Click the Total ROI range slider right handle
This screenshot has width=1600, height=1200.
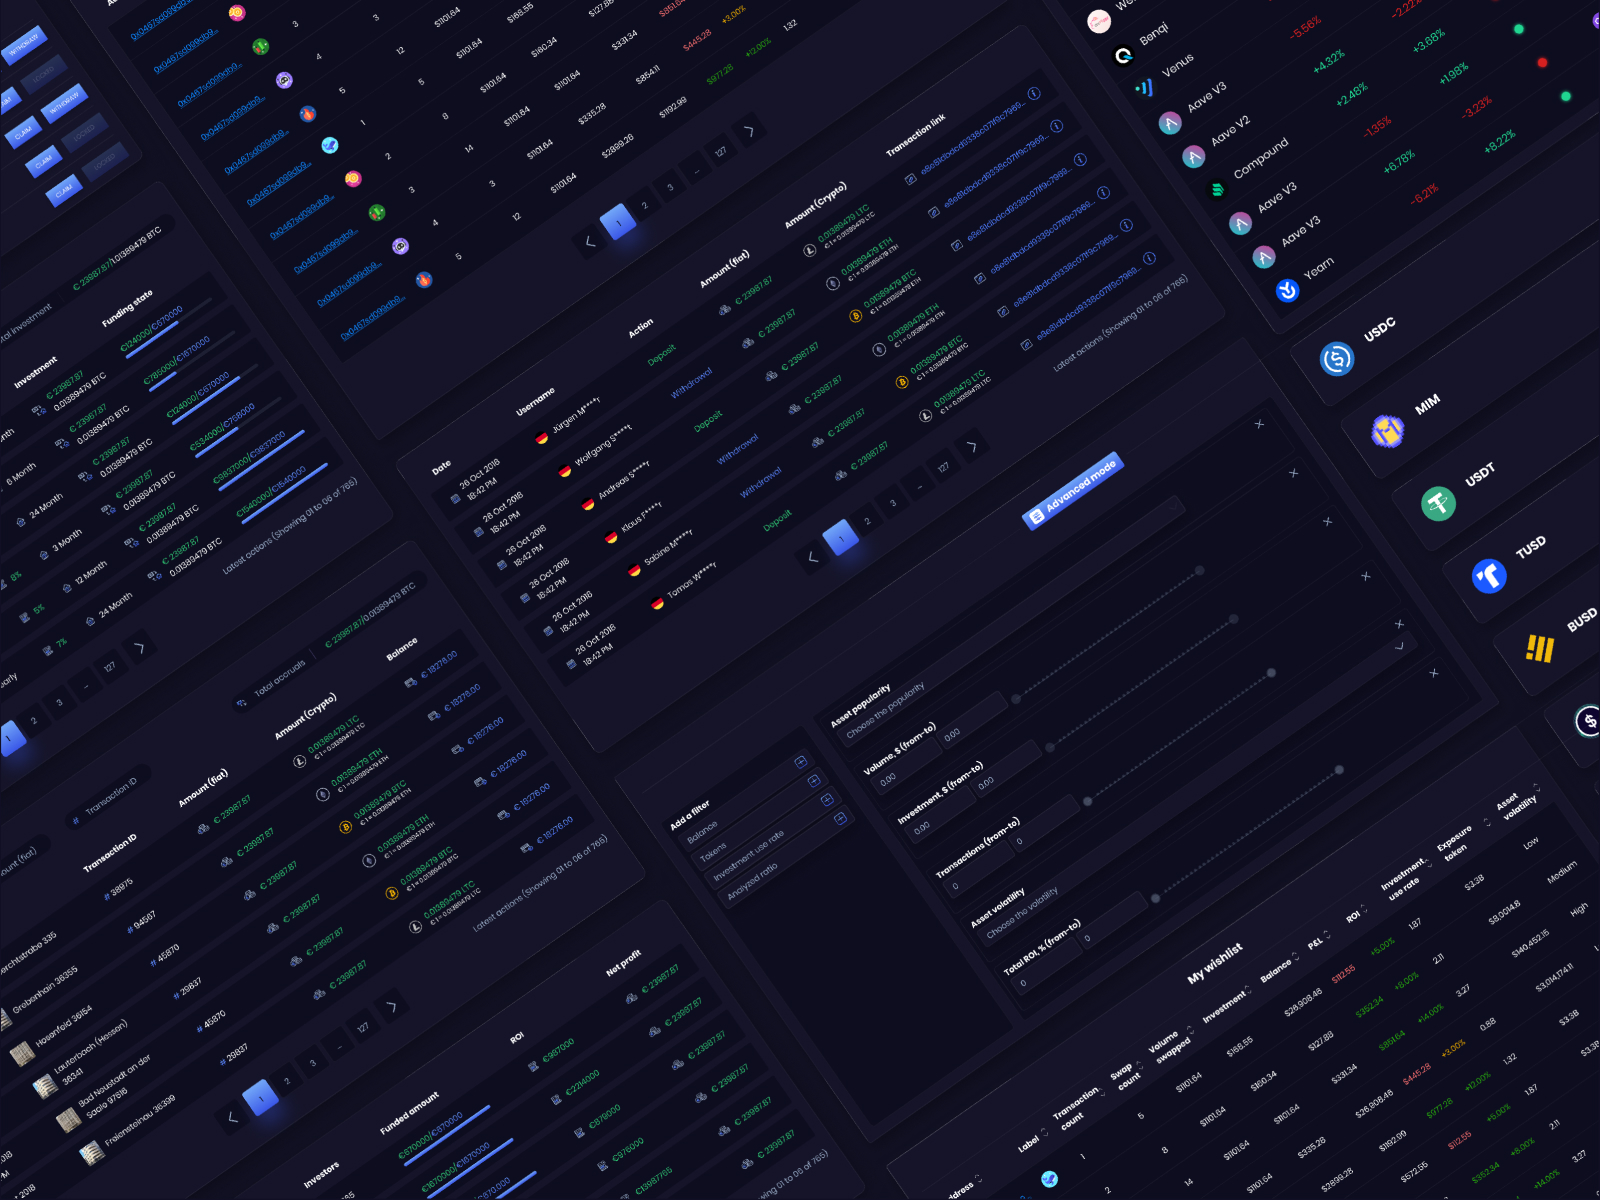click(1339, 770)
